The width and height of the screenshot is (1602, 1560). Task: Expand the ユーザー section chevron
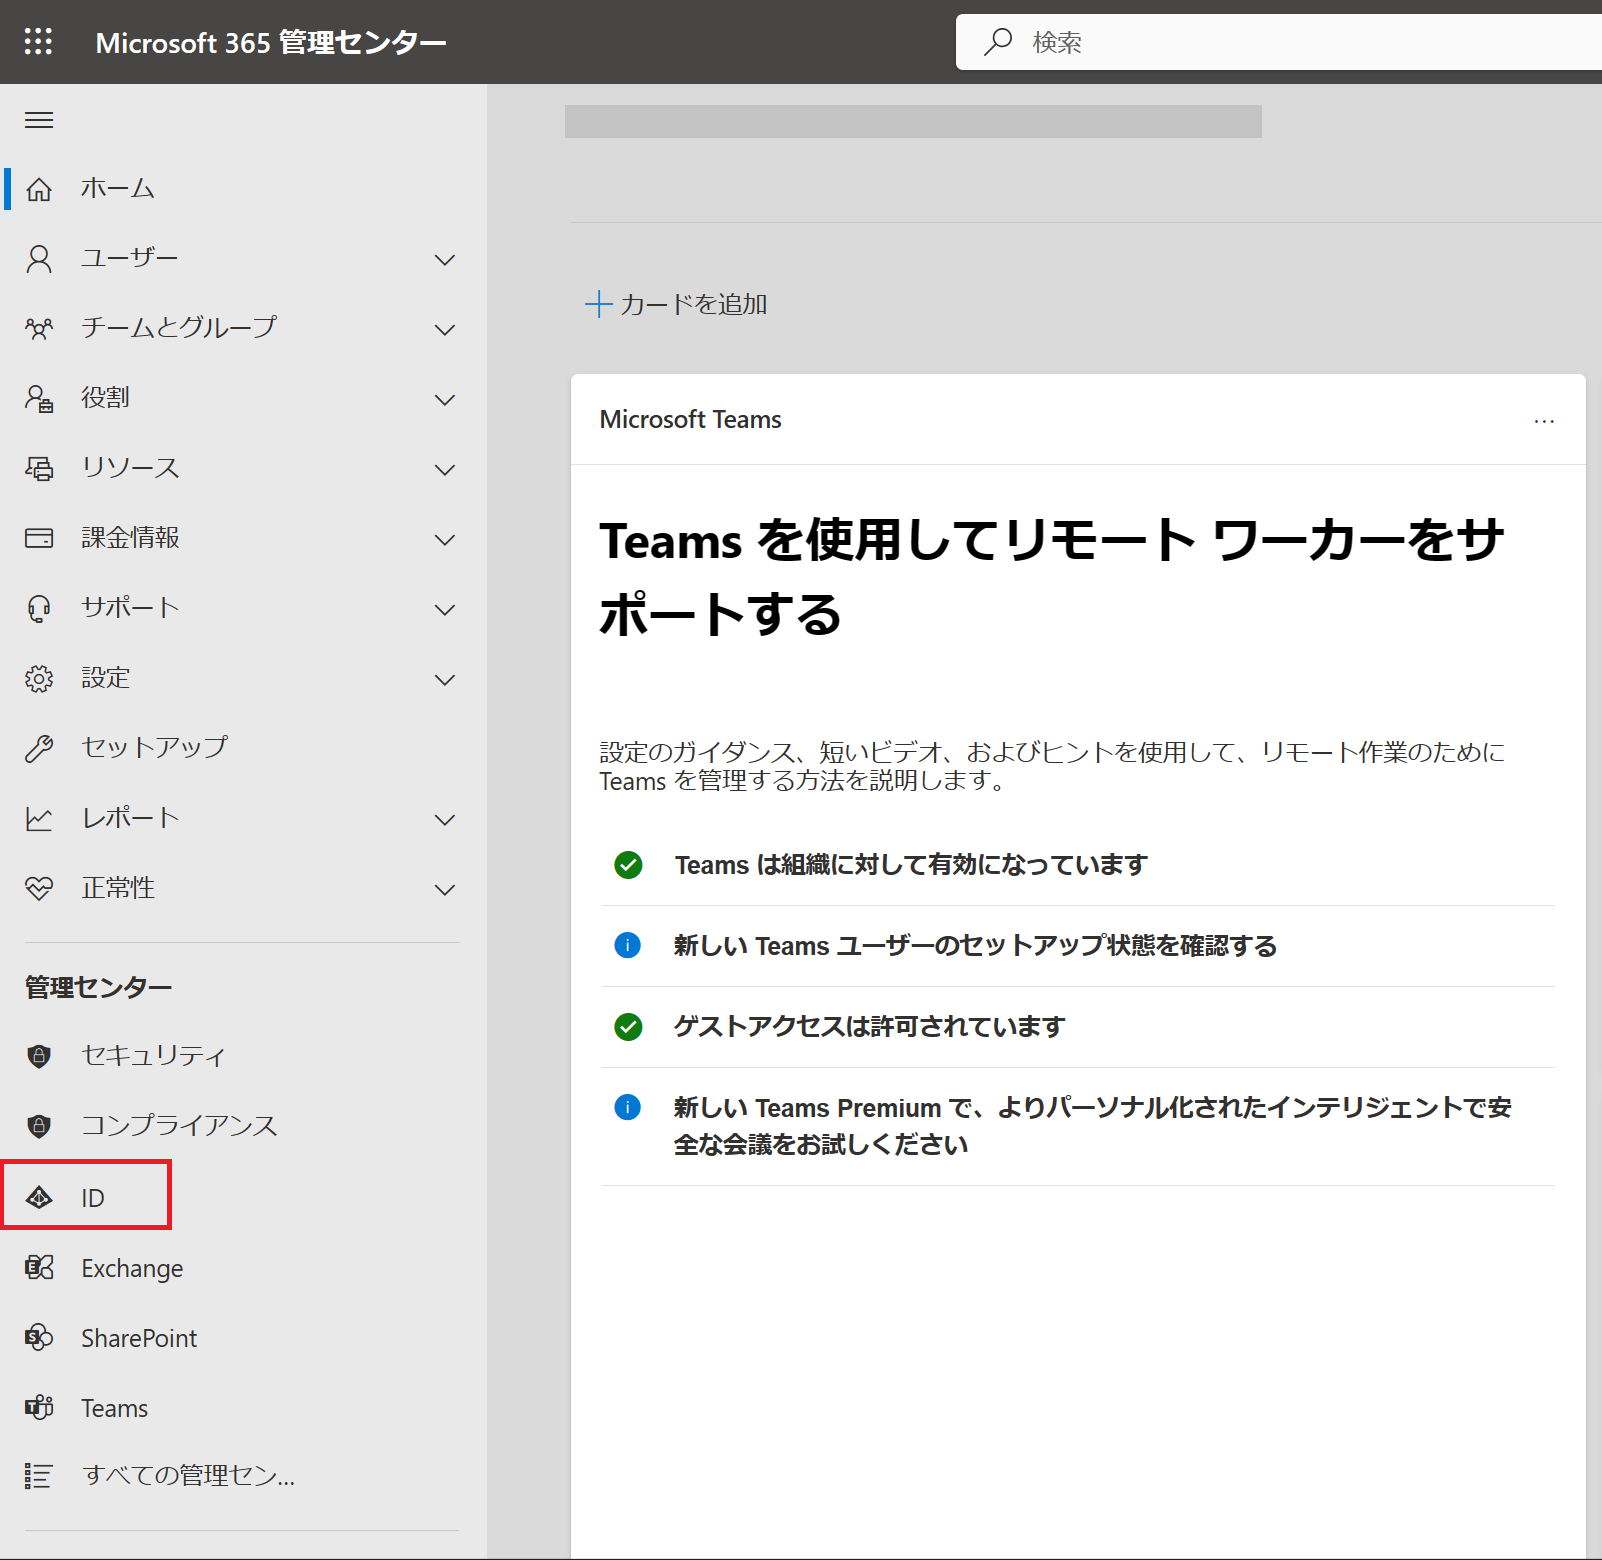pos(445,260)
